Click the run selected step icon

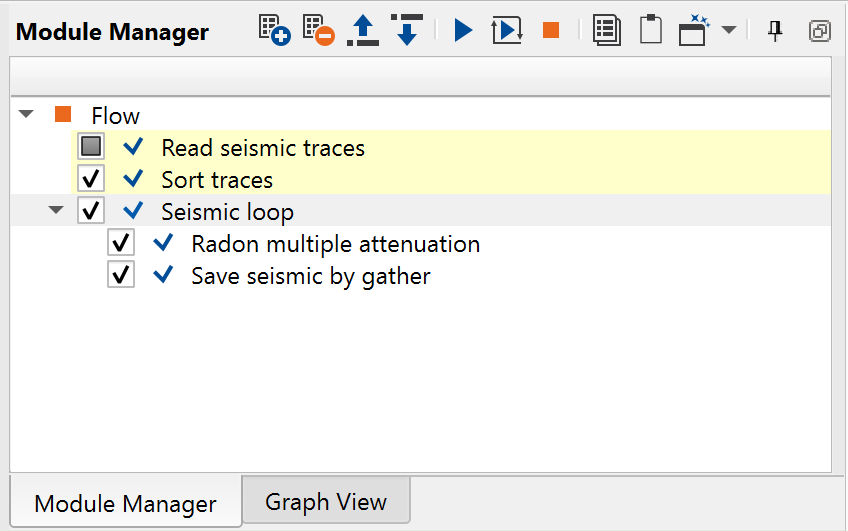coord(507,30)
